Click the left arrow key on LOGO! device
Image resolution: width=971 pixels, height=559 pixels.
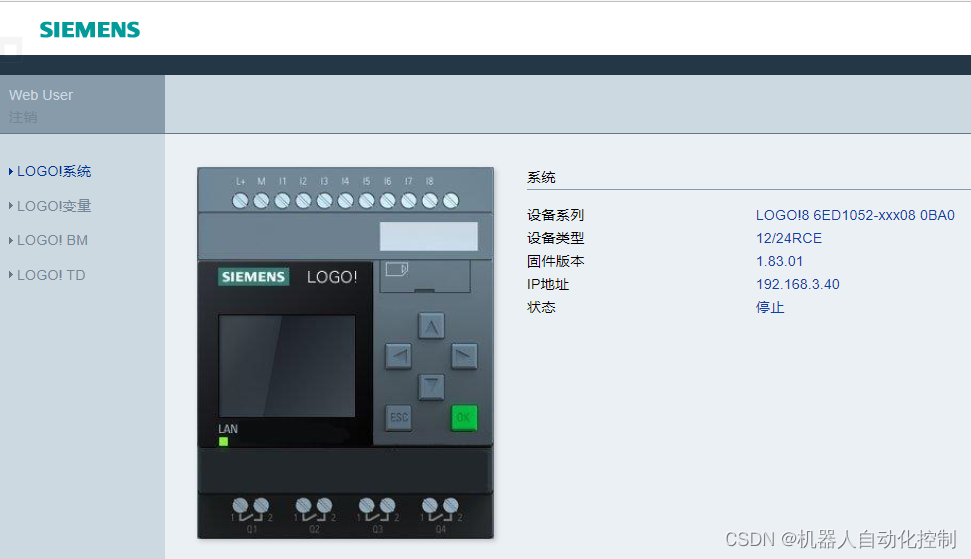click(x=398, y=356)
